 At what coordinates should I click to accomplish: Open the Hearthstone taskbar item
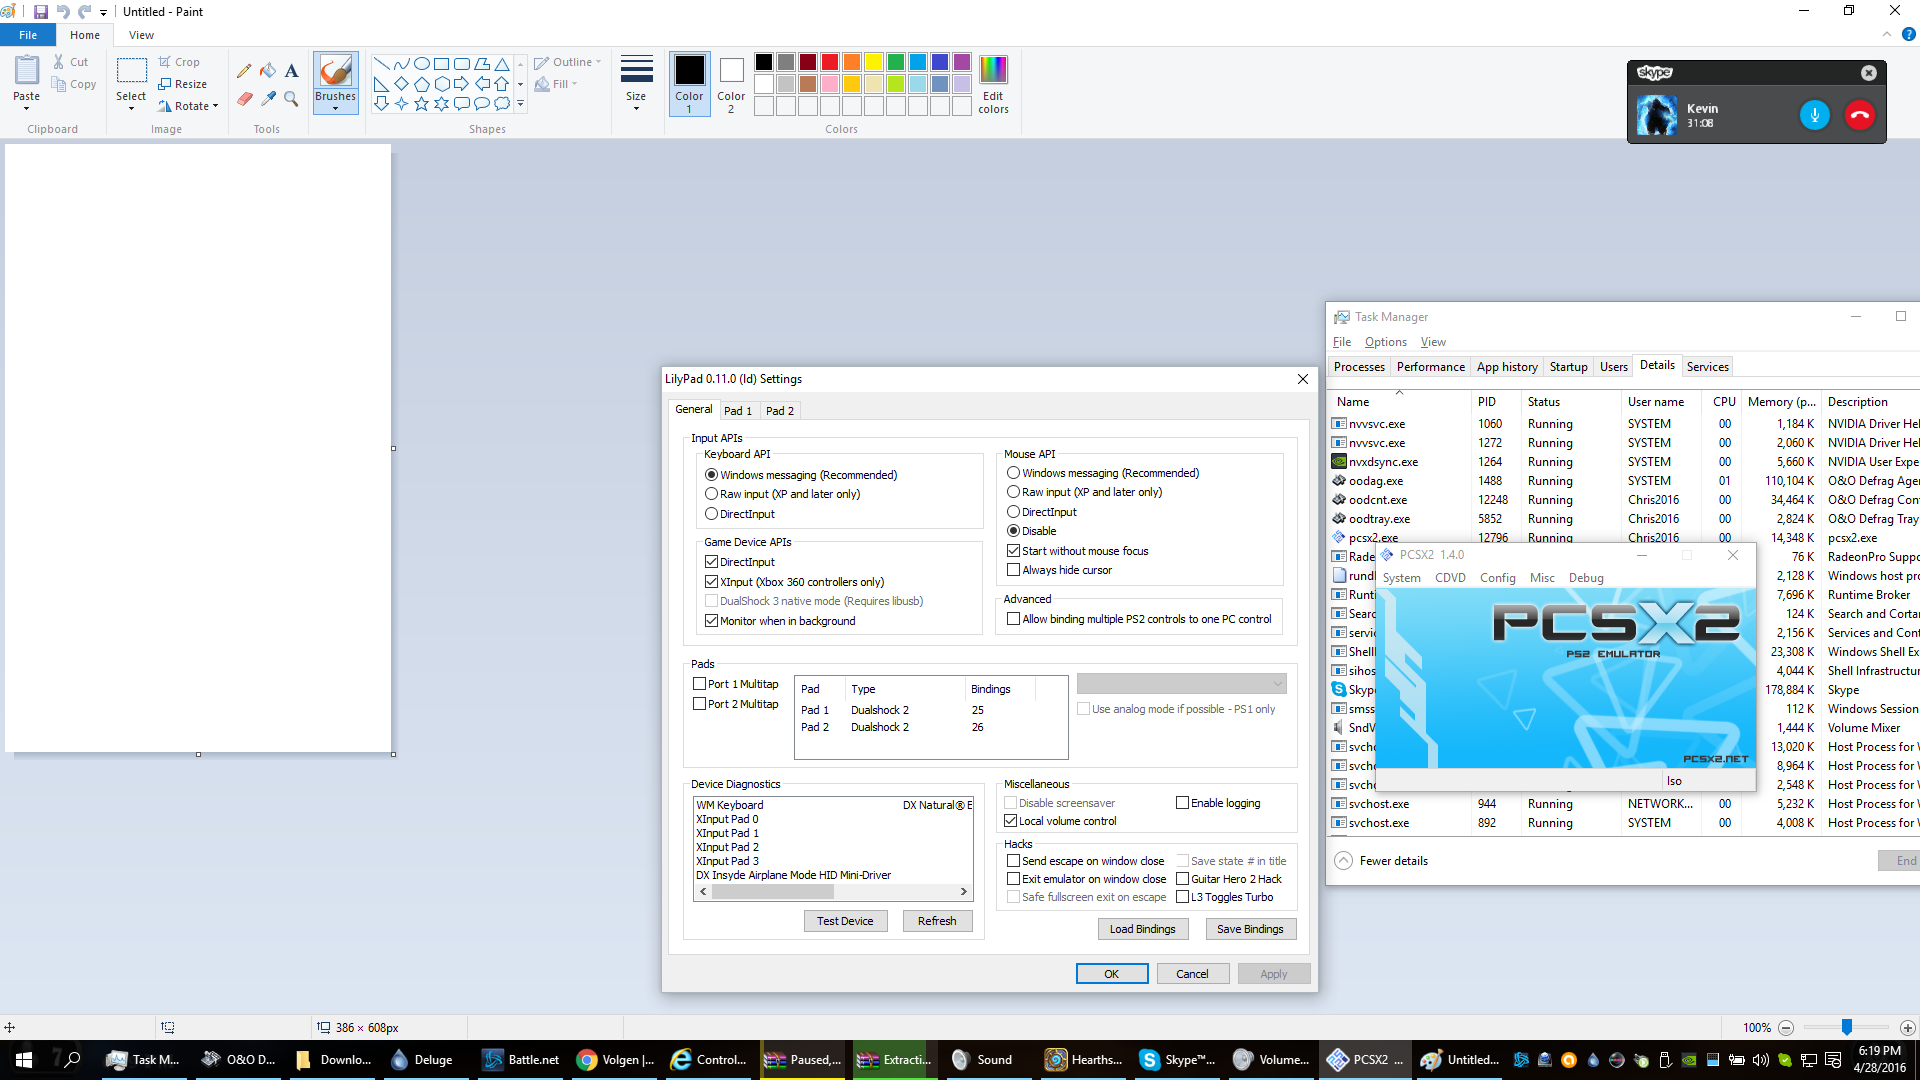[x=1085, y=1060]
